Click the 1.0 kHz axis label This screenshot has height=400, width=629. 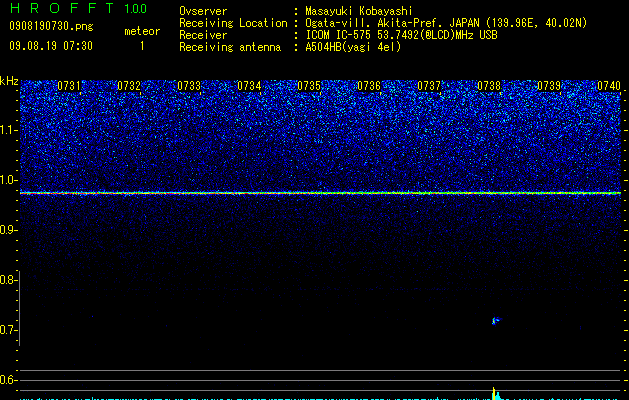(x=9, y=180)
